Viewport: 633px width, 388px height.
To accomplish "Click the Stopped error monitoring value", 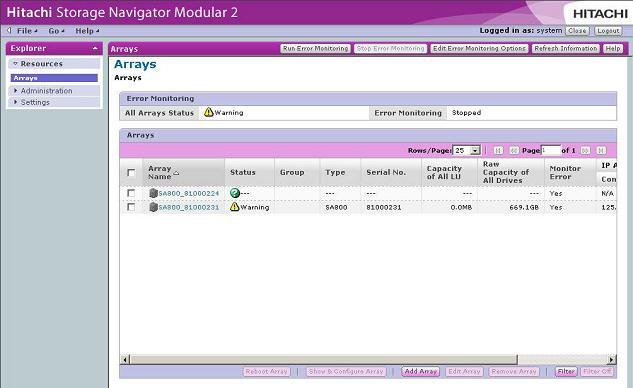I will [466, 113].
